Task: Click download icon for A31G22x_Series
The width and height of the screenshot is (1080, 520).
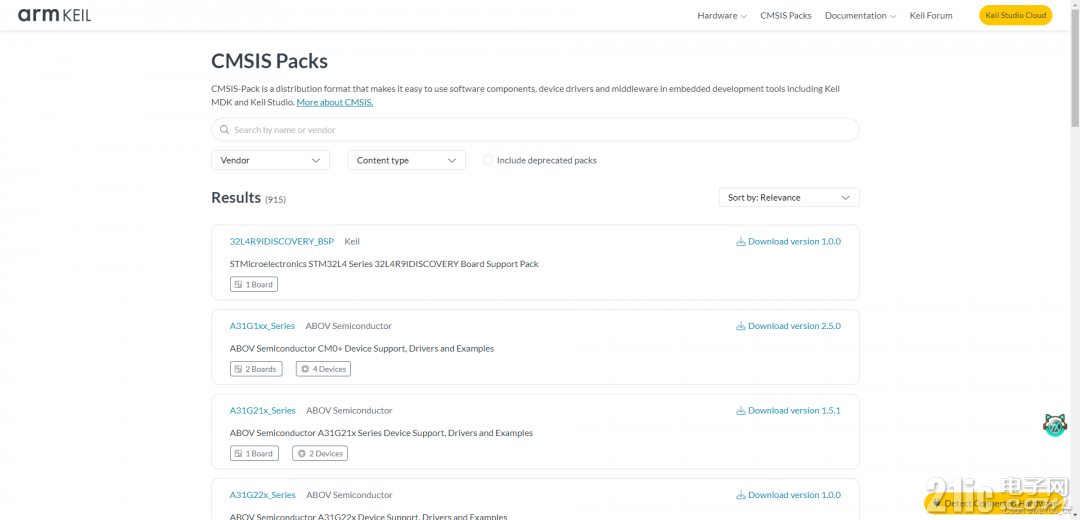Action: click(741, 495)
